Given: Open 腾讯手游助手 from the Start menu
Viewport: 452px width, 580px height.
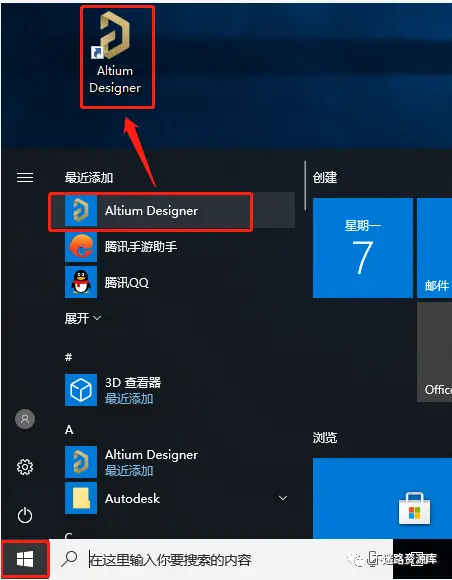Looking at the screenshot, I should [172, 246].
